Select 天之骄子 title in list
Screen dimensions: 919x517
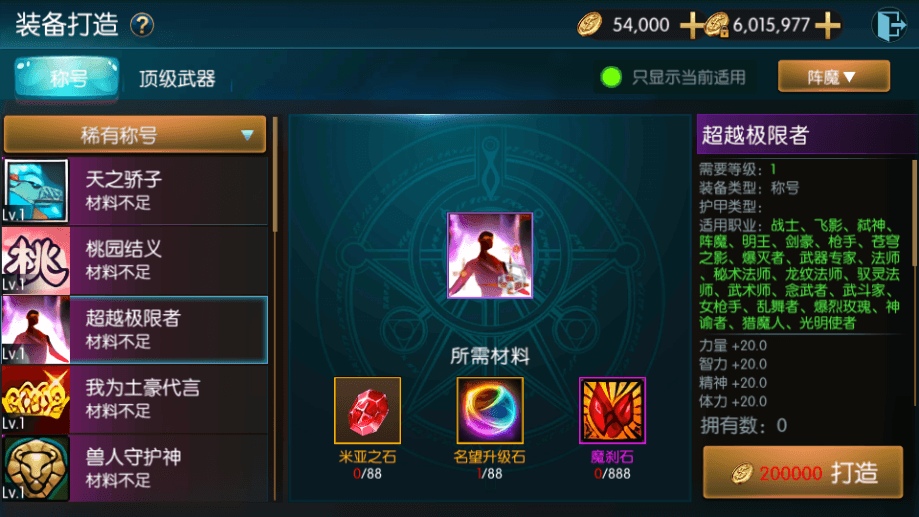[135, 191]
